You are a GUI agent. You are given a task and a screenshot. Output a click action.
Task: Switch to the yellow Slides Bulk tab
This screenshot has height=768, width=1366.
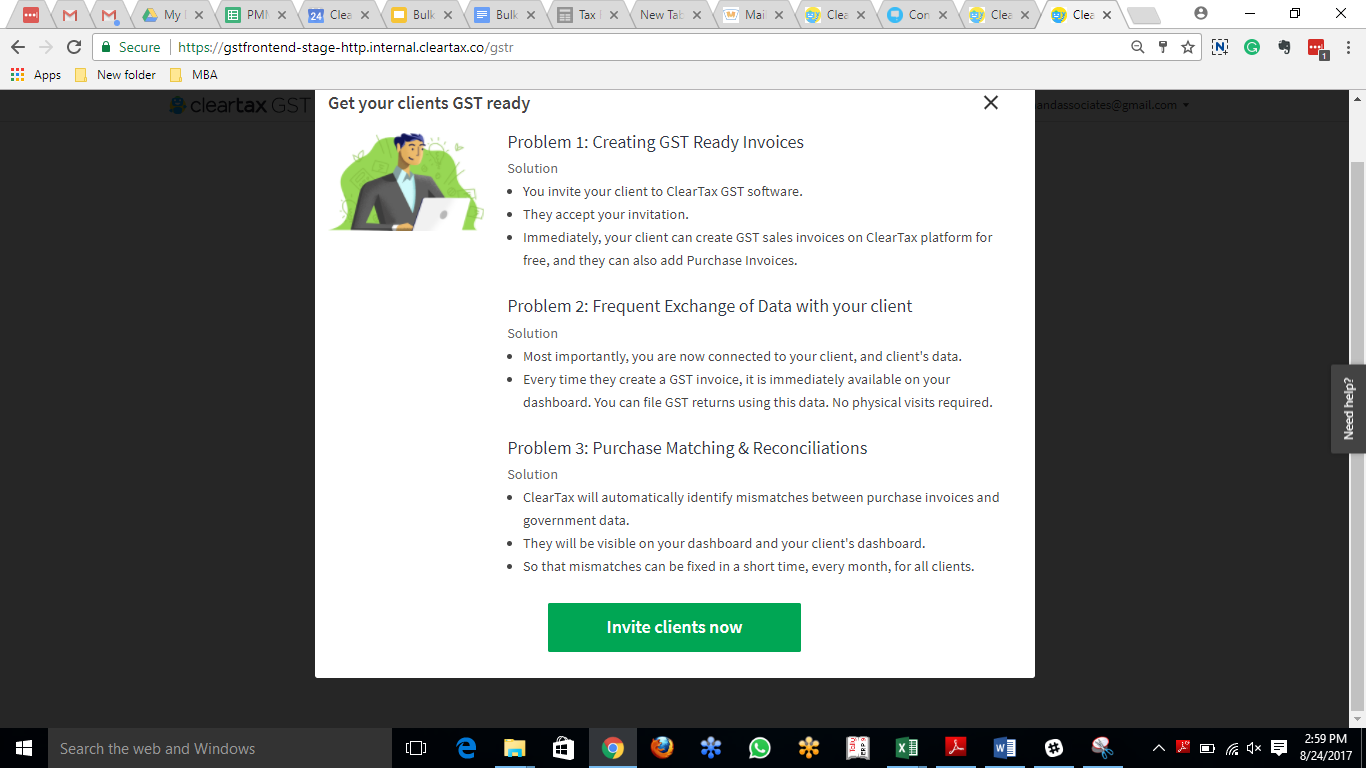click(420, 15)
